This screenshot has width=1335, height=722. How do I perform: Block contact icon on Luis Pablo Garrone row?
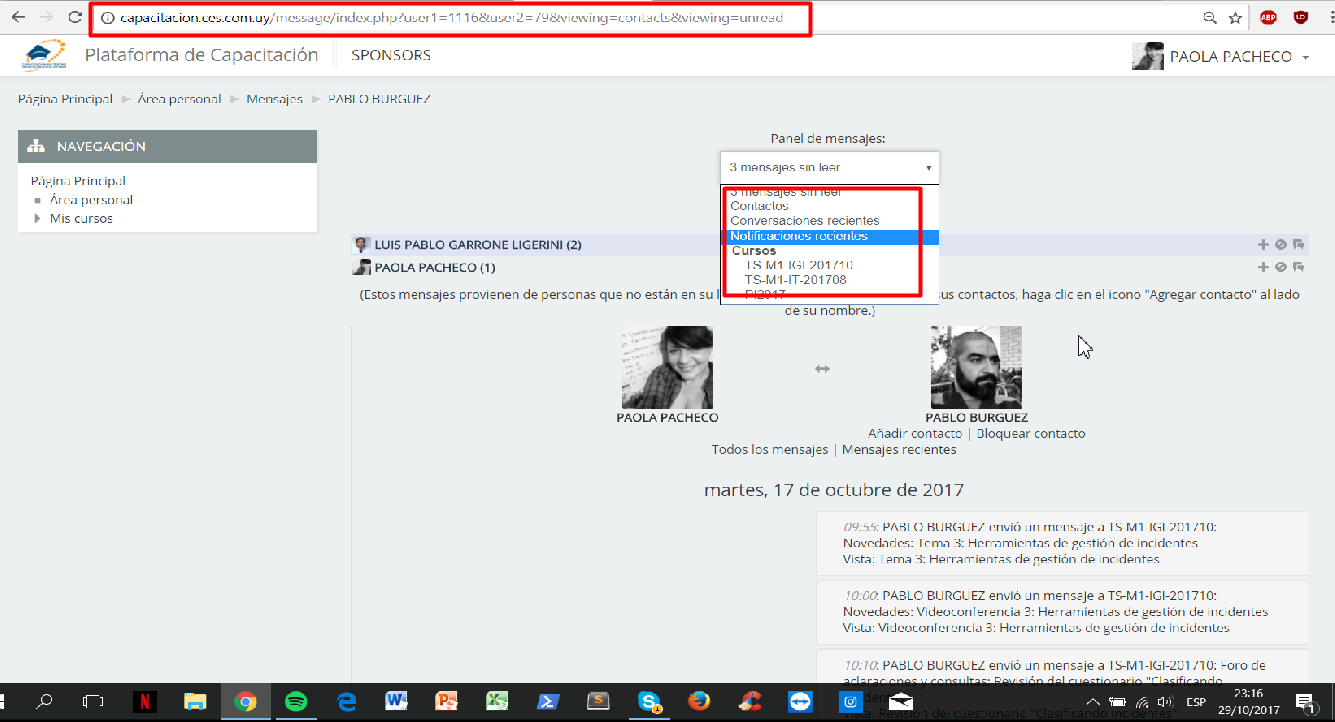click(1280, 244)
